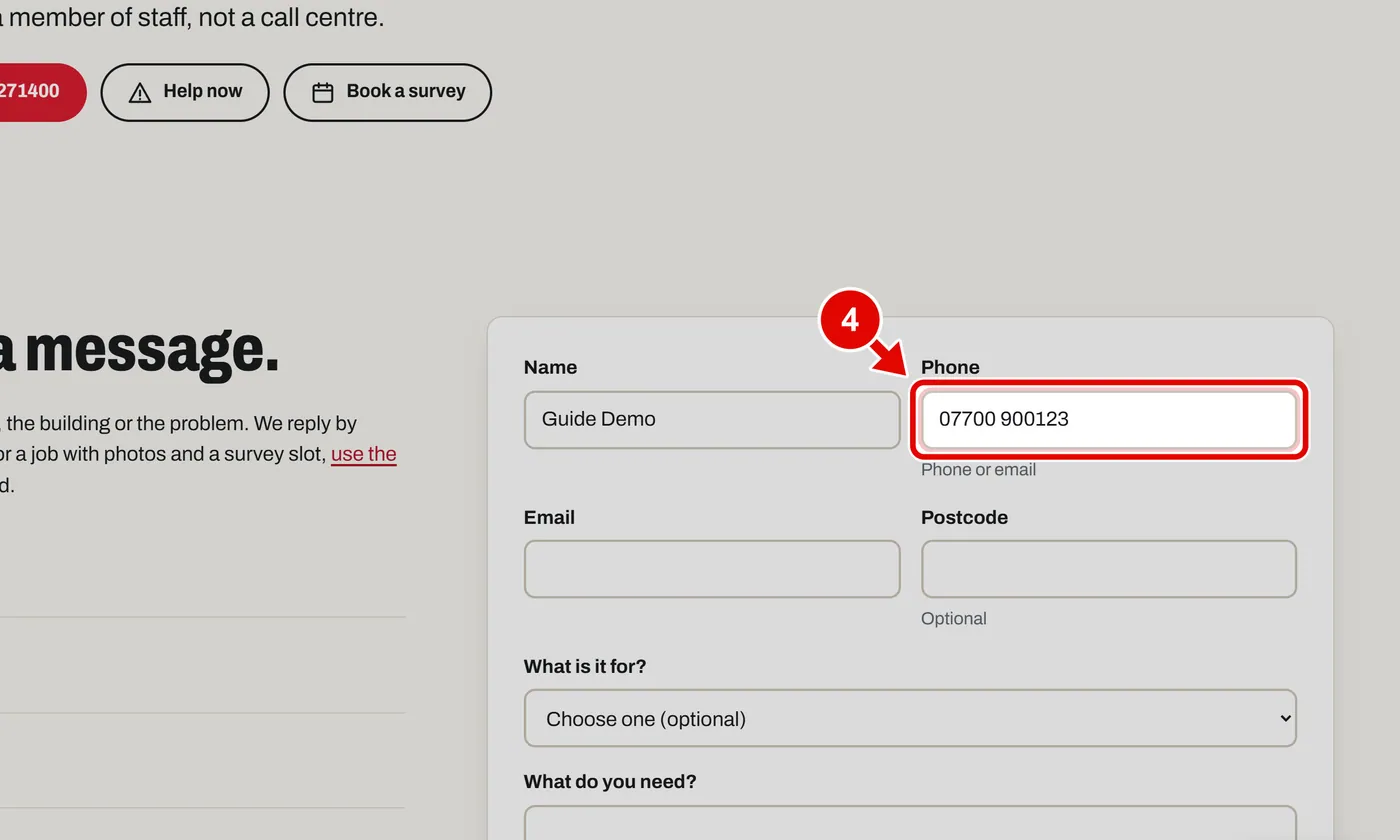Screen dimensions: 1400x840
Task: Click the Help now button
Action: pyautogui.click(x=185, y=92)
